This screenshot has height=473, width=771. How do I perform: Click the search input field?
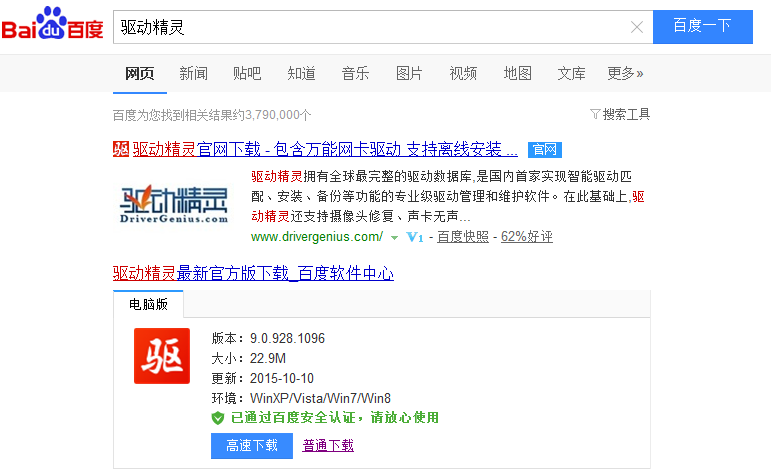pyautogui.click(x=370, y=27)
